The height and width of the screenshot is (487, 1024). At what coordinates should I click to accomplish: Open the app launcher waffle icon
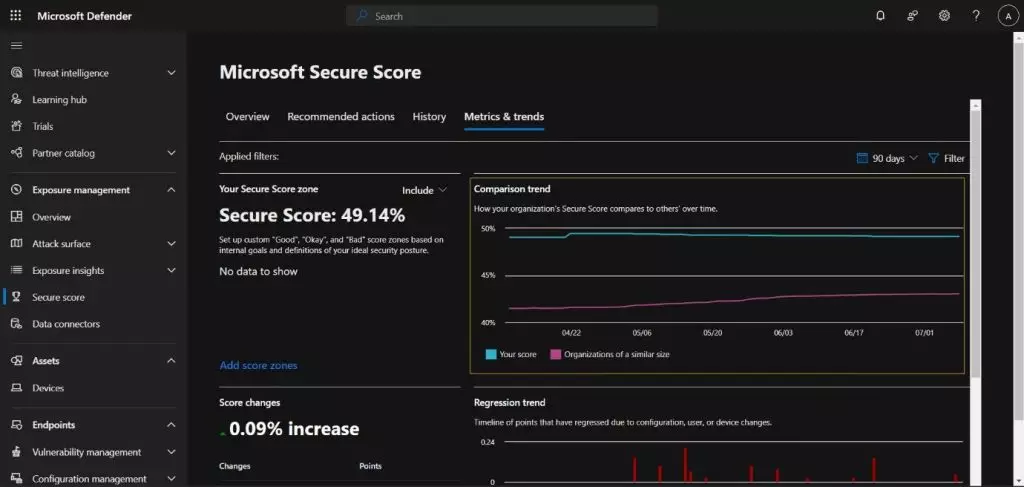tap(16, 16)
